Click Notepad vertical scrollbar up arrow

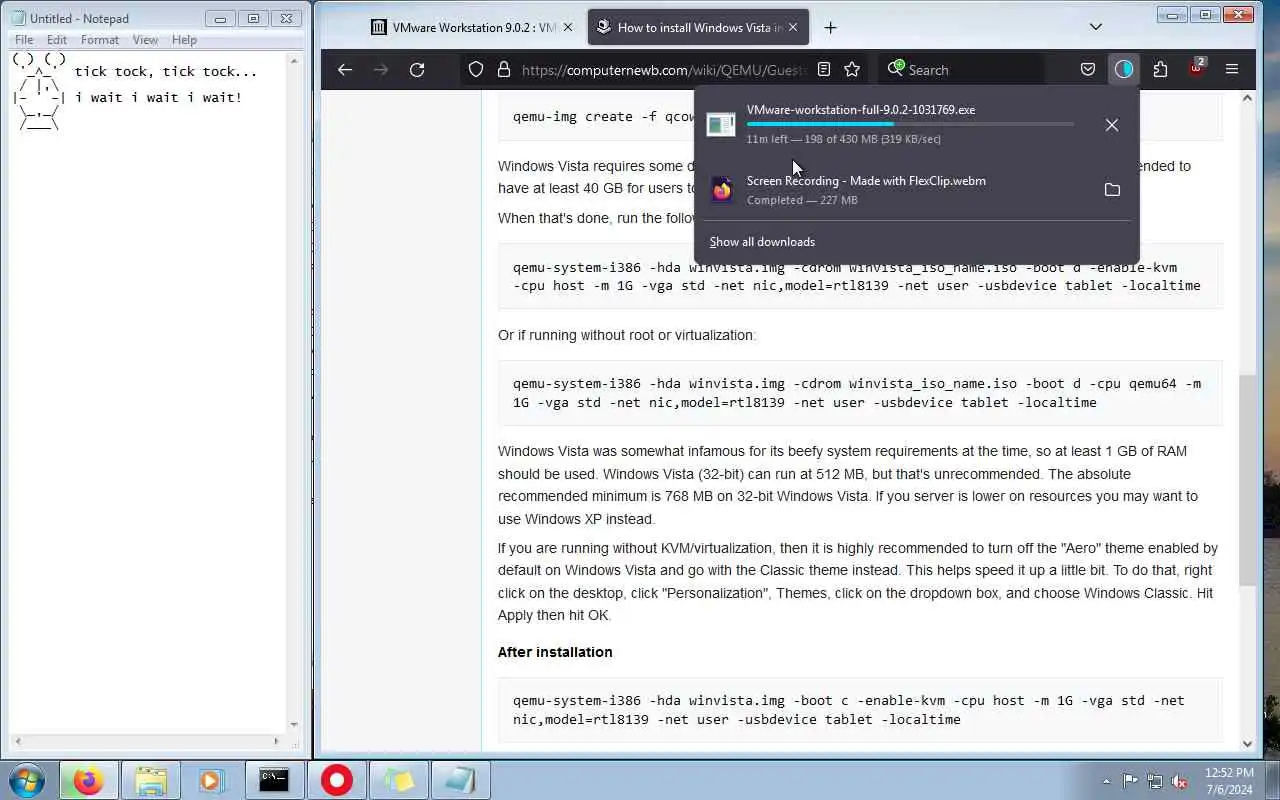coord(294,61)
